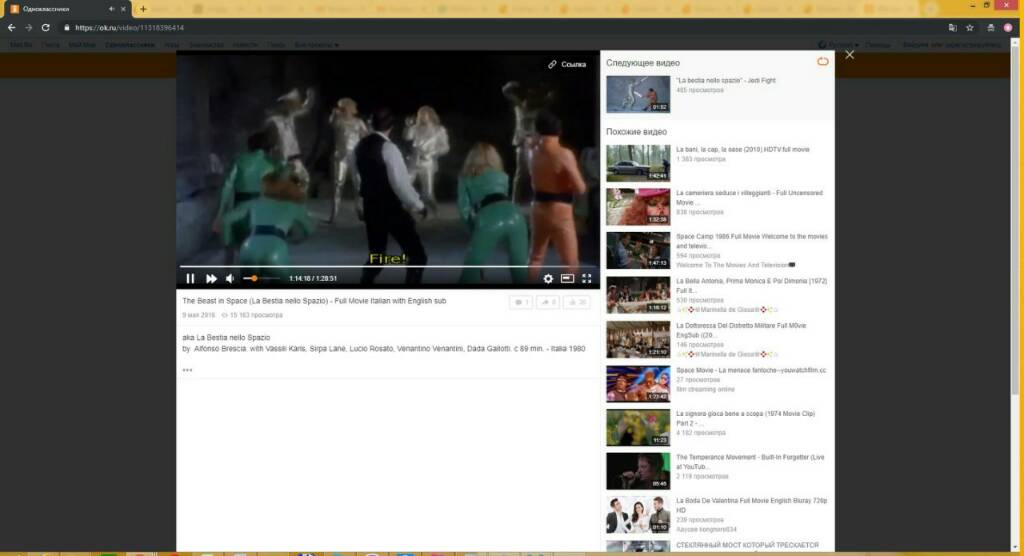Switch player to mini mode
Image resolution: width=1024 pixels, height=556 pixels.
[x=567, y=279]
